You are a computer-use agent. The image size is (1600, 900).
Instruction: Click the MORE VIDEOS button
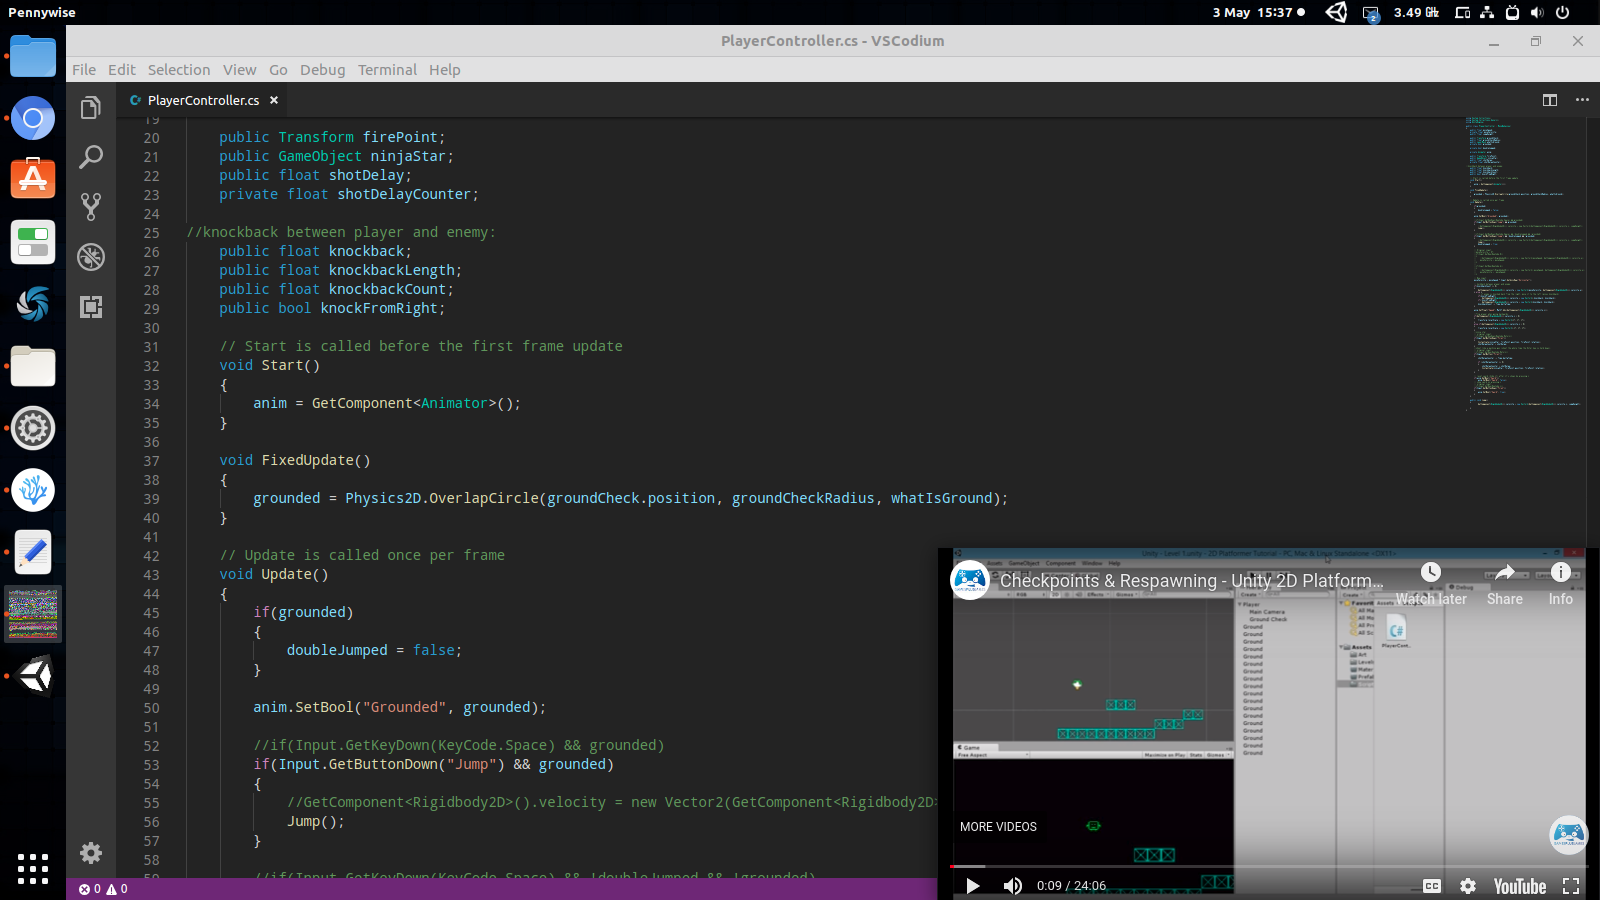point(997,826)
